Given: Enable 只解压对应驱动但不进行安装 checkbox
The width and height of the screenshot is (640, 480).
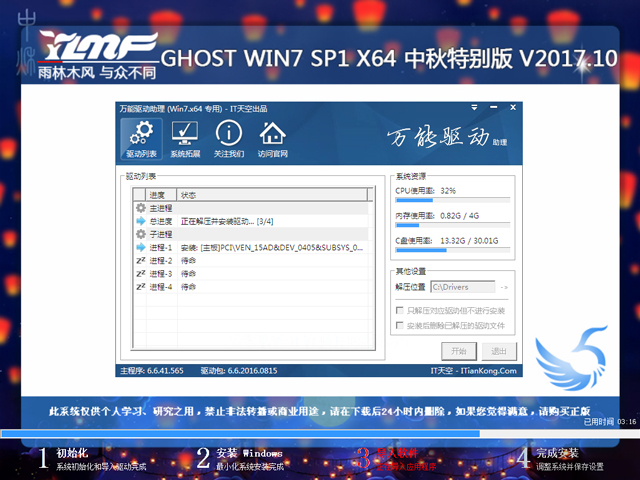Looking at the screenshot, I should (401, 311).
